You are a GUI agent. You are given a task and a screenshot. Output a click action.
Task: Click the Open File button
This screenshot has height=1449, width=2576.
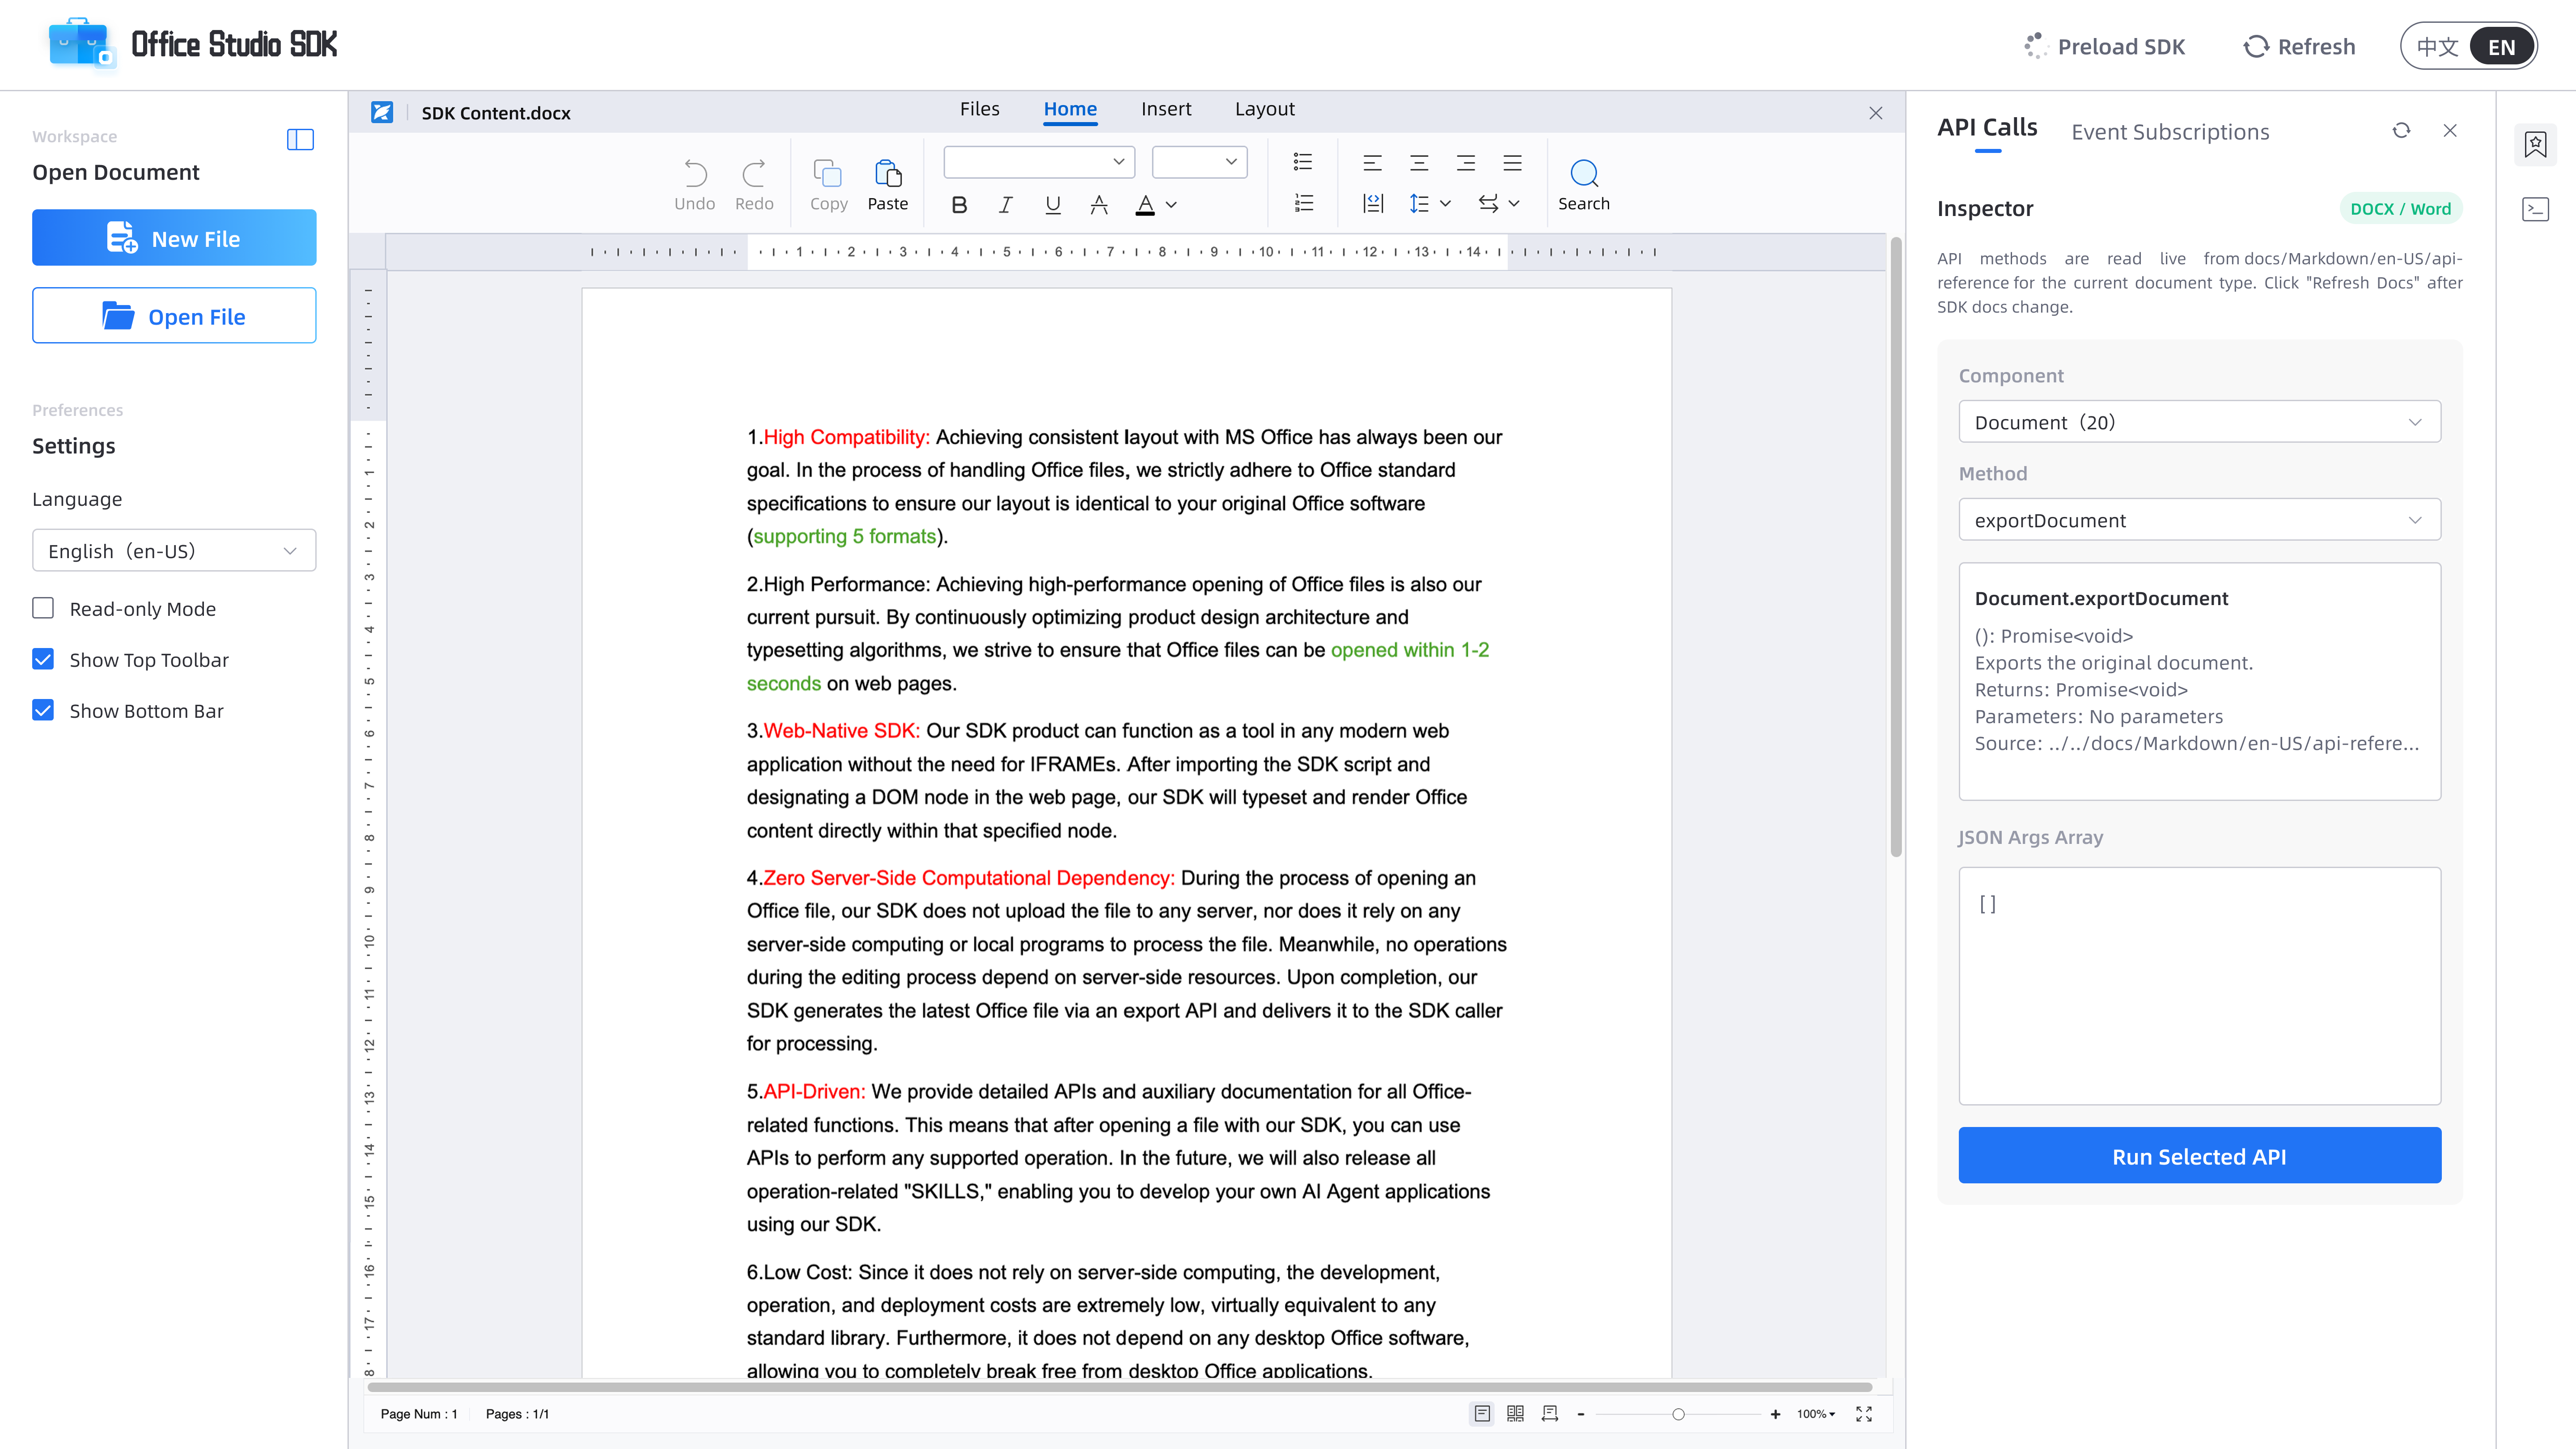174,316
